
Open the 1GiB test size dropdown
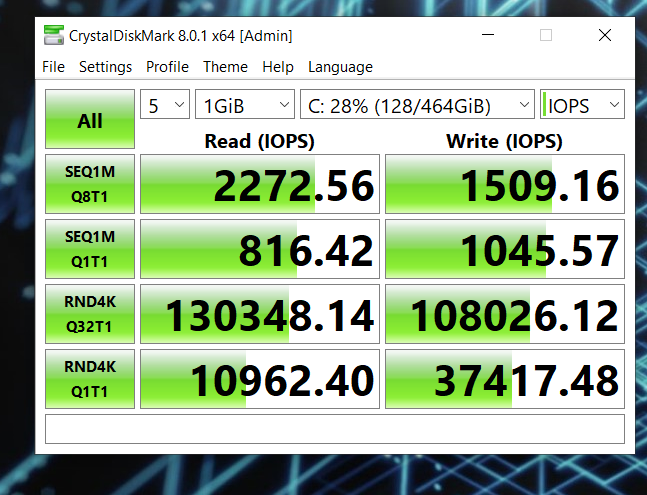(245, 104)
